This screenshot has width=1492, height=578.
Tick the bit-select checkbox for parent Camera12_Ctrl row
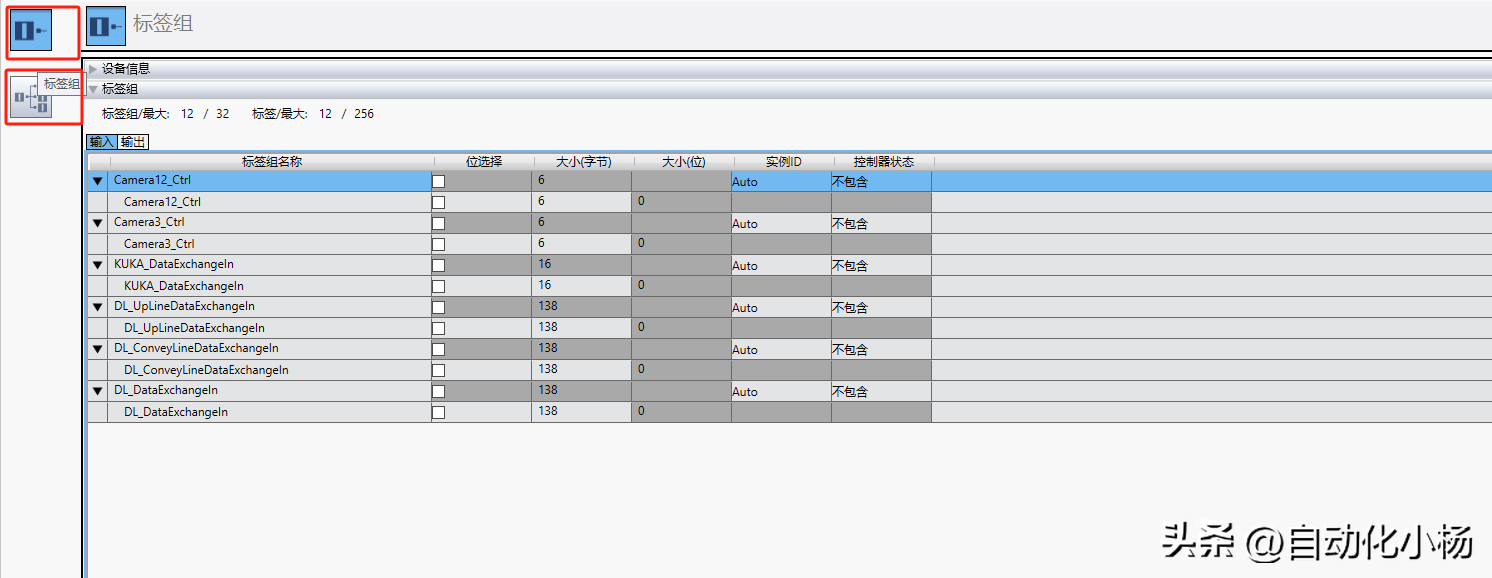click(438, 181)
